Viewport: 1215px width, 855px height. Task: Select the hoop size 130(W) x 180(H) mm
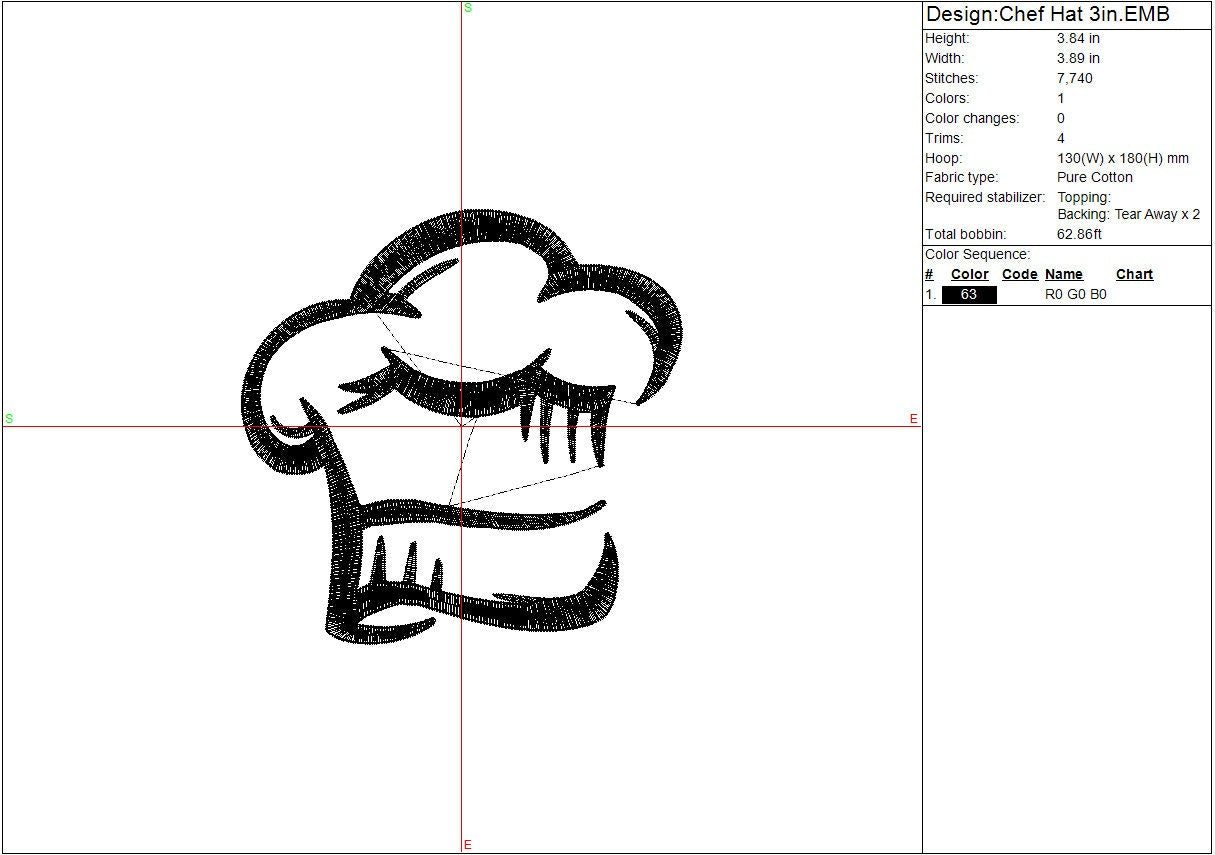point(1122,158)
